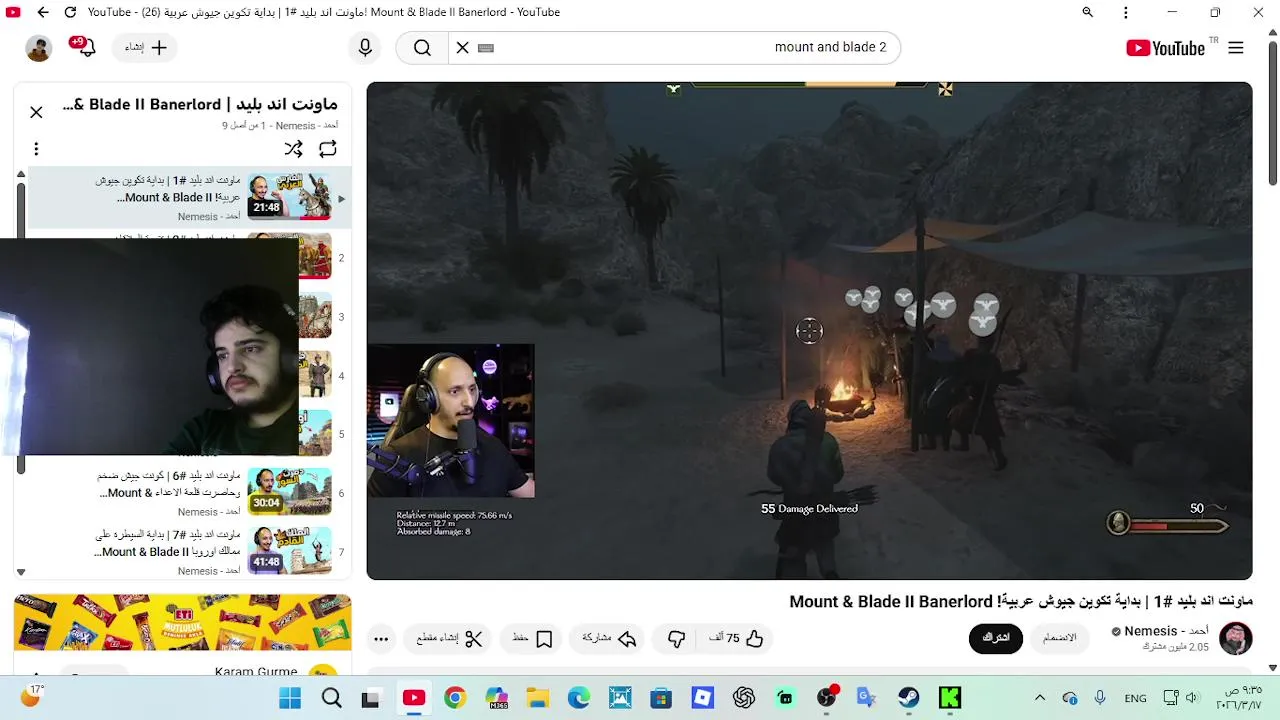
Task: Create a clip with إنشاء مقطع
Action: pyautogui.click(x=449, y=638)
